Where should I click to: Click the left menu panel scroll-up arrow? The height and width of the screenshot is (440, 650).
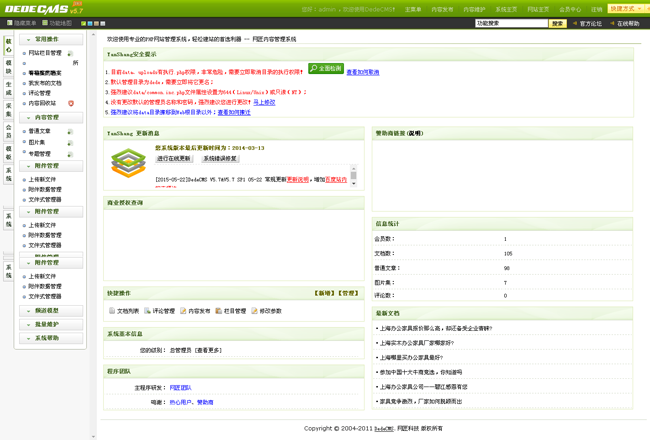pos(93,35)
